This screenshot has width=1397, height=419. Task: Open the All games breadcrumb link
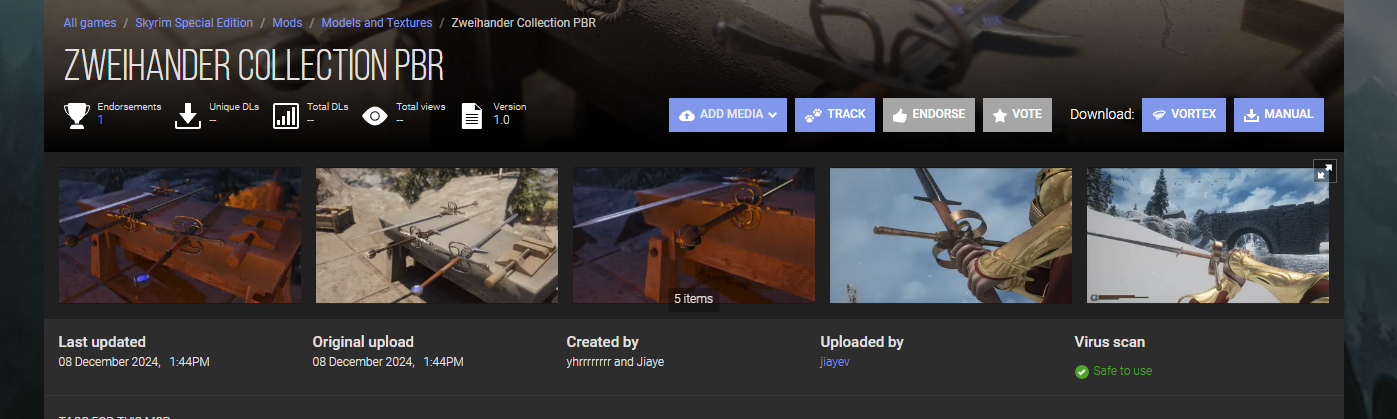click(x=89, y=22)
